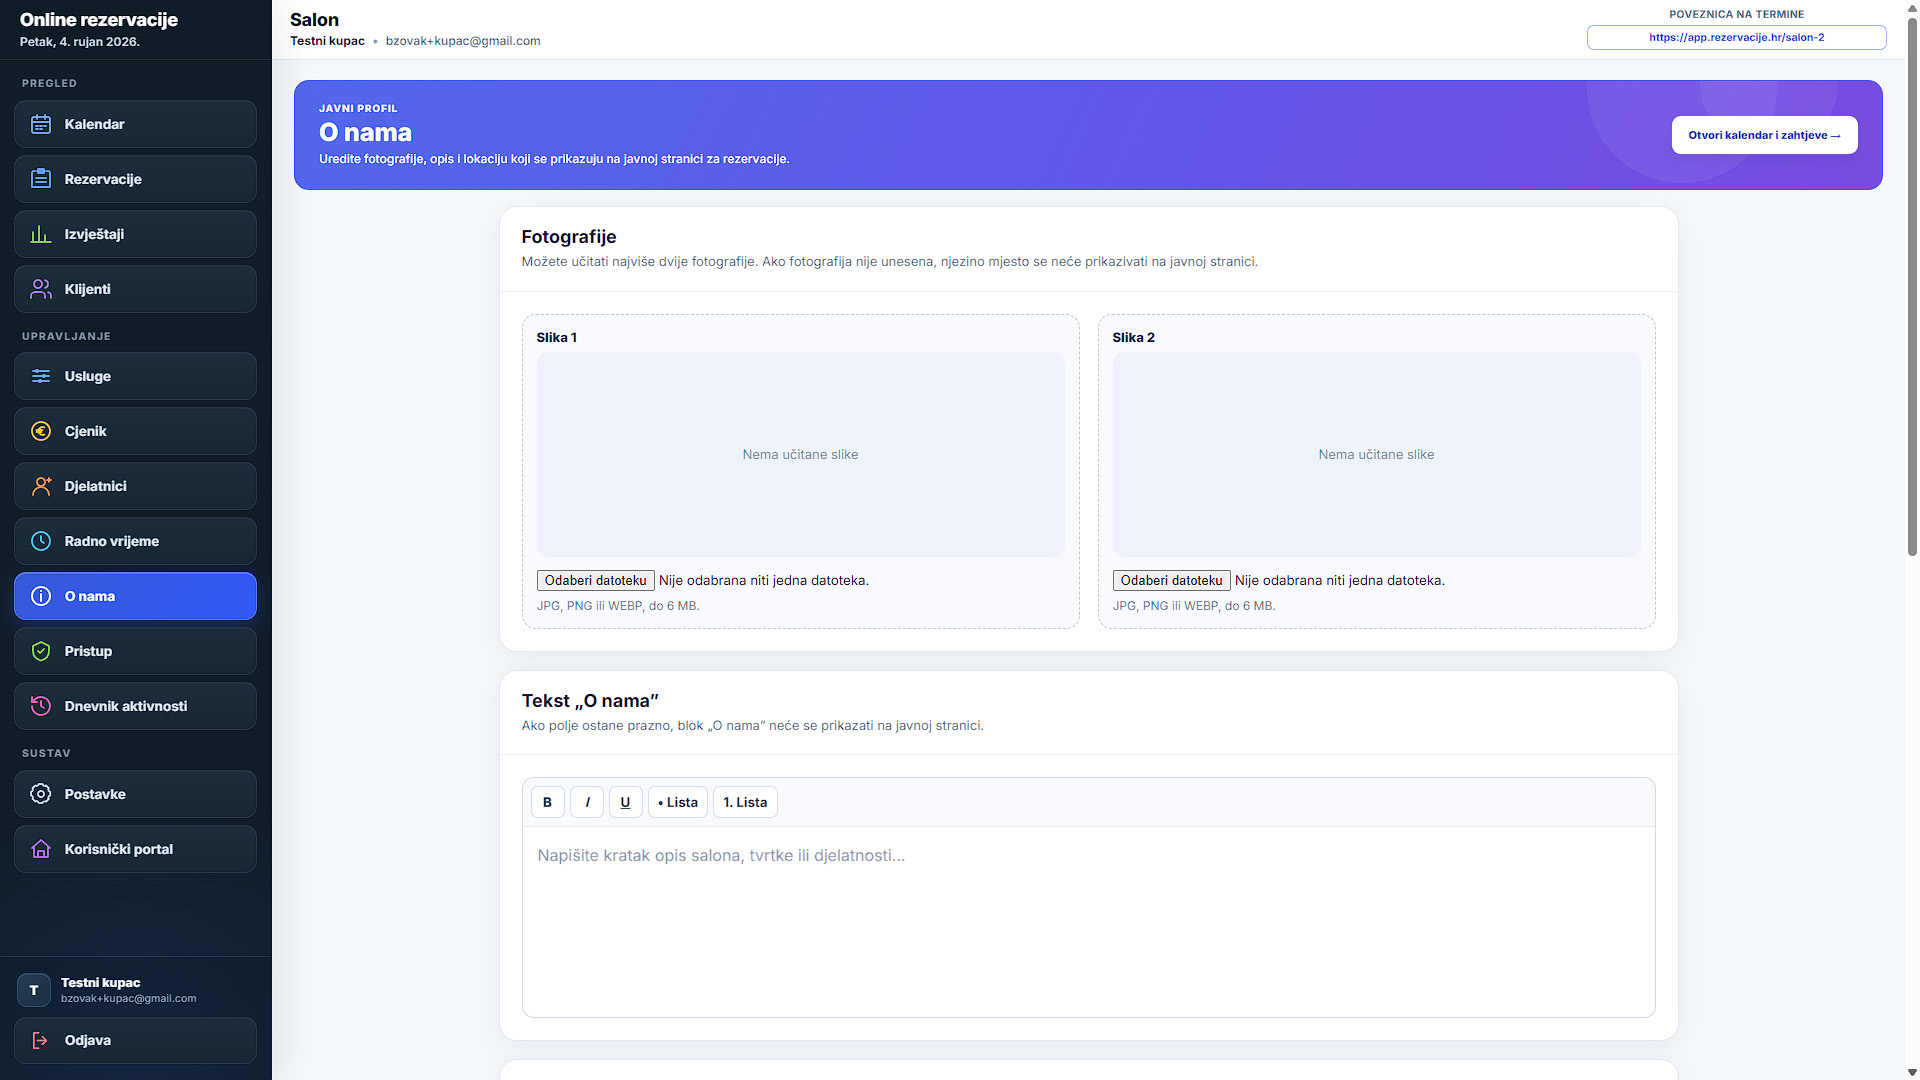Click Otvori kalendar i zahtjeve button
Screen dimensions: 1920x1080
pyautogui.click(x=1764, y=135)
